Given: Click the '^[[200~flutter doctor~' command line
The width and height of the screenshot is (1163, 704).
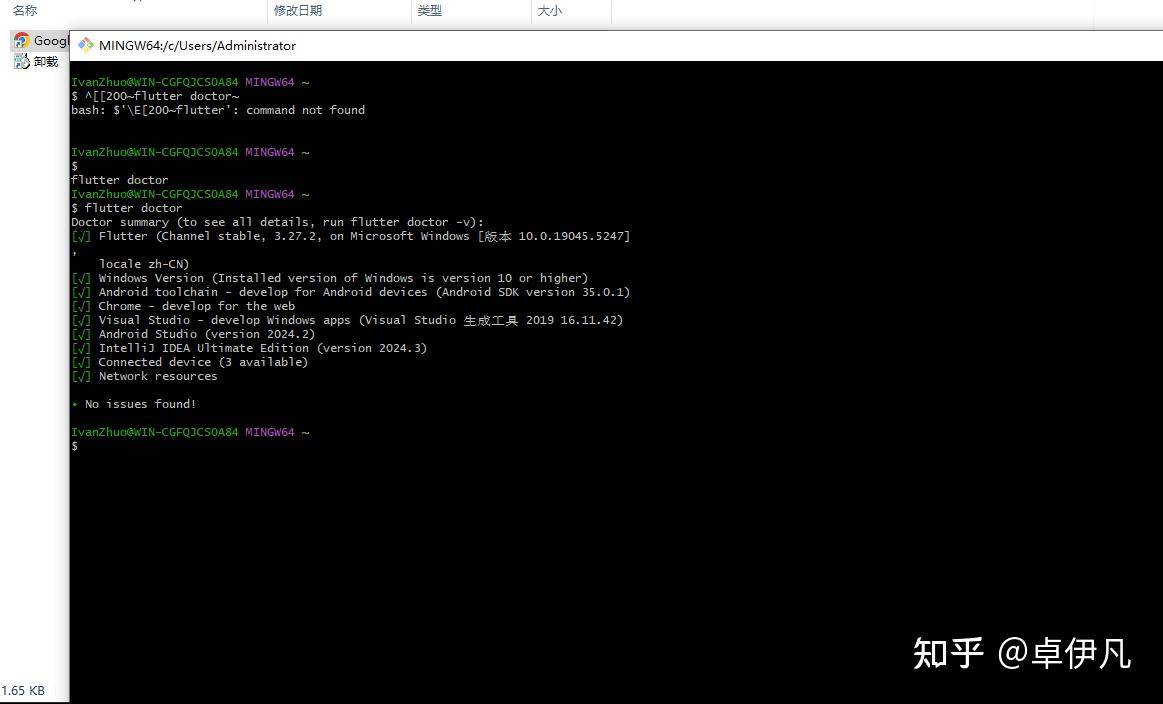Looking at the screenshot, I should [x=156, y=96].
